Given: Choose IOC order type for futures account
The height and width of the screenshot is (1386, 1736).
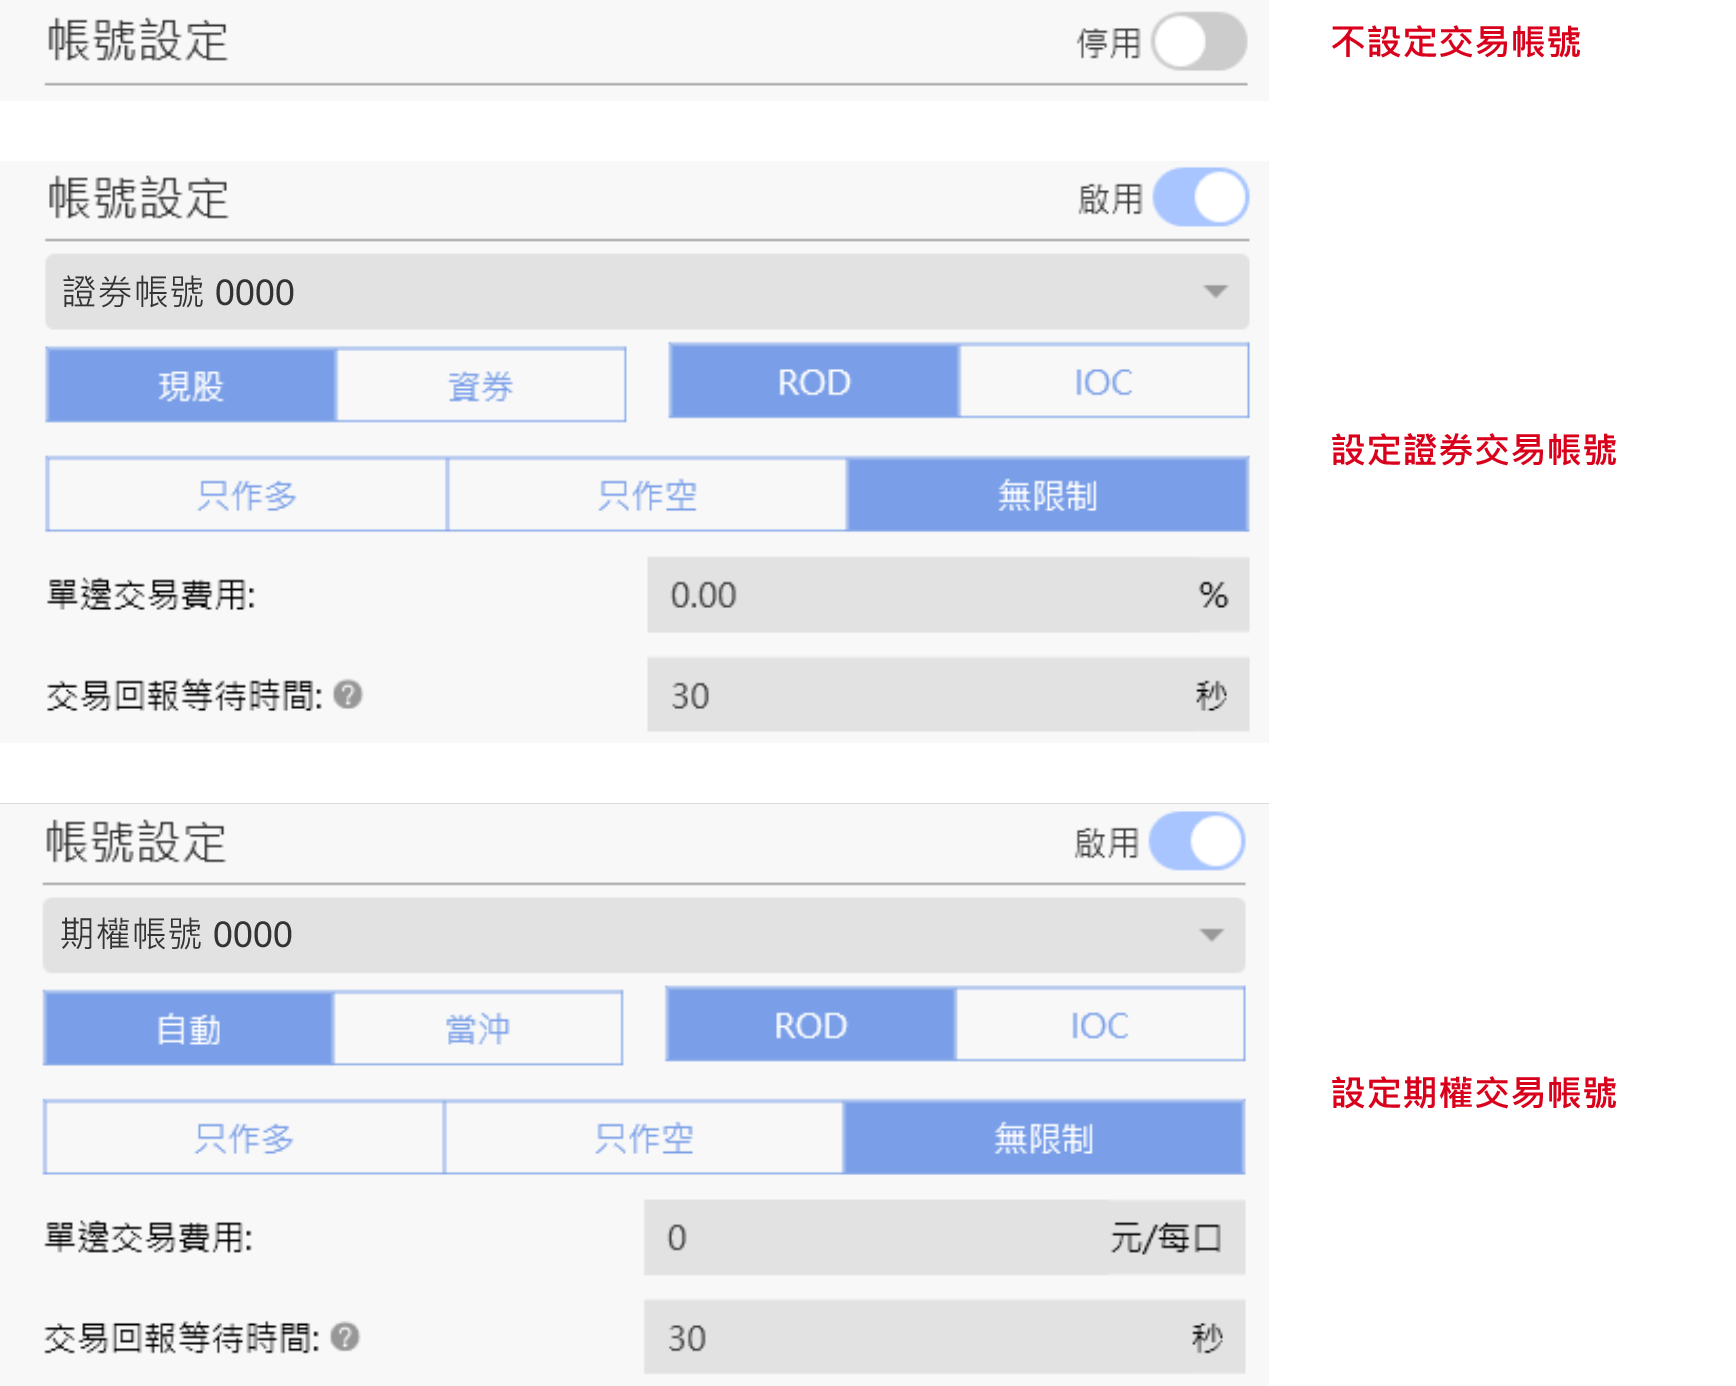Looking at the screenshot, I should (x=1099, y=1025).
